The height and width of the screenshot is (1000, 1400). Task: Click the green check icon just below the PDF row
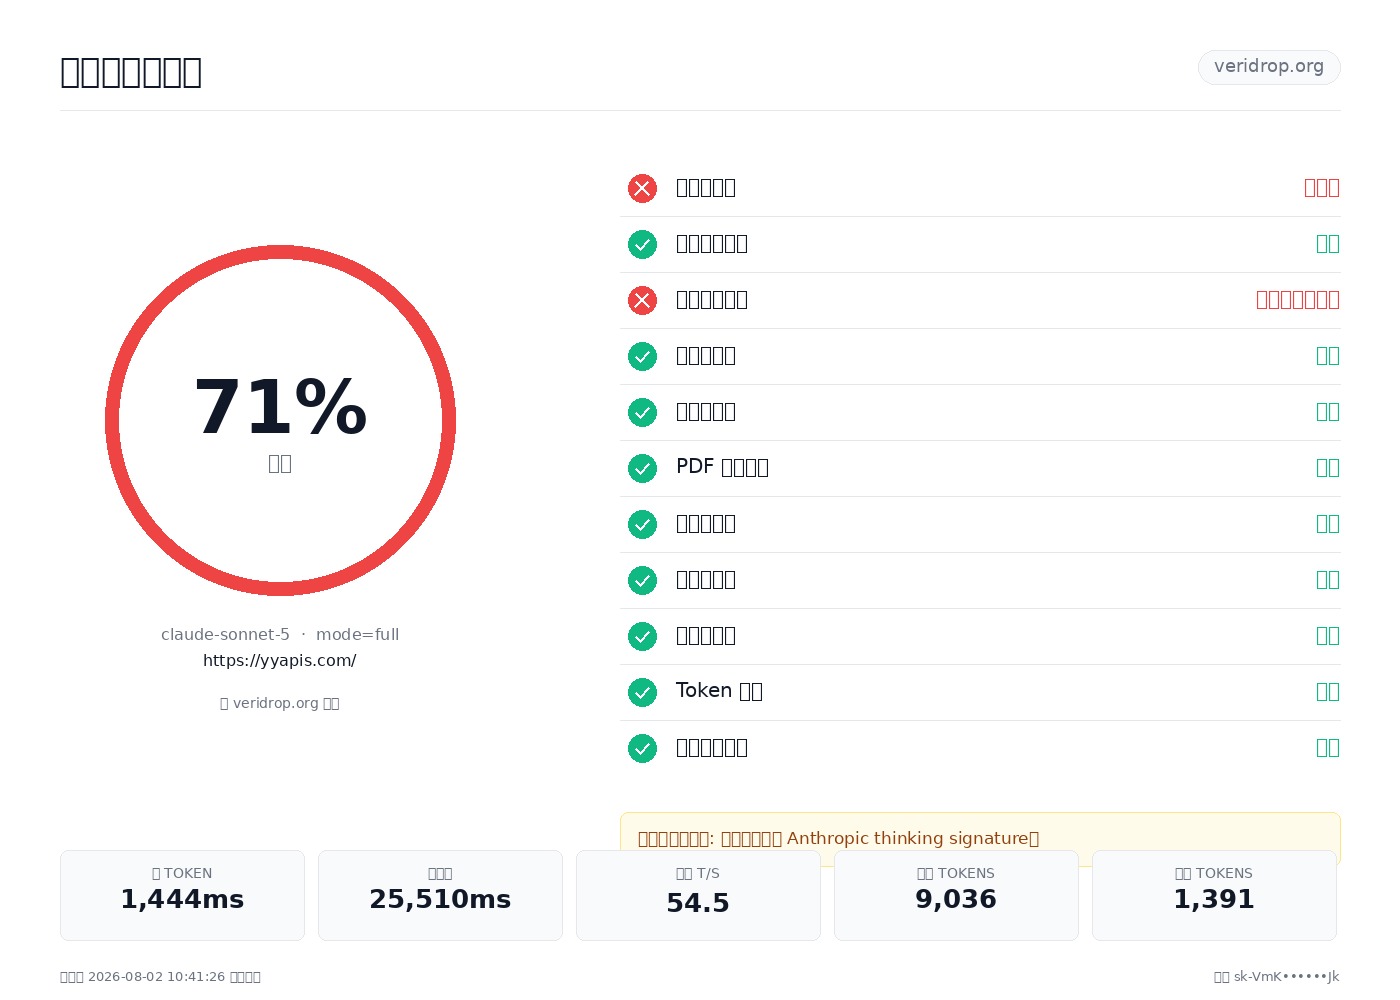click(x=642, y=524)
